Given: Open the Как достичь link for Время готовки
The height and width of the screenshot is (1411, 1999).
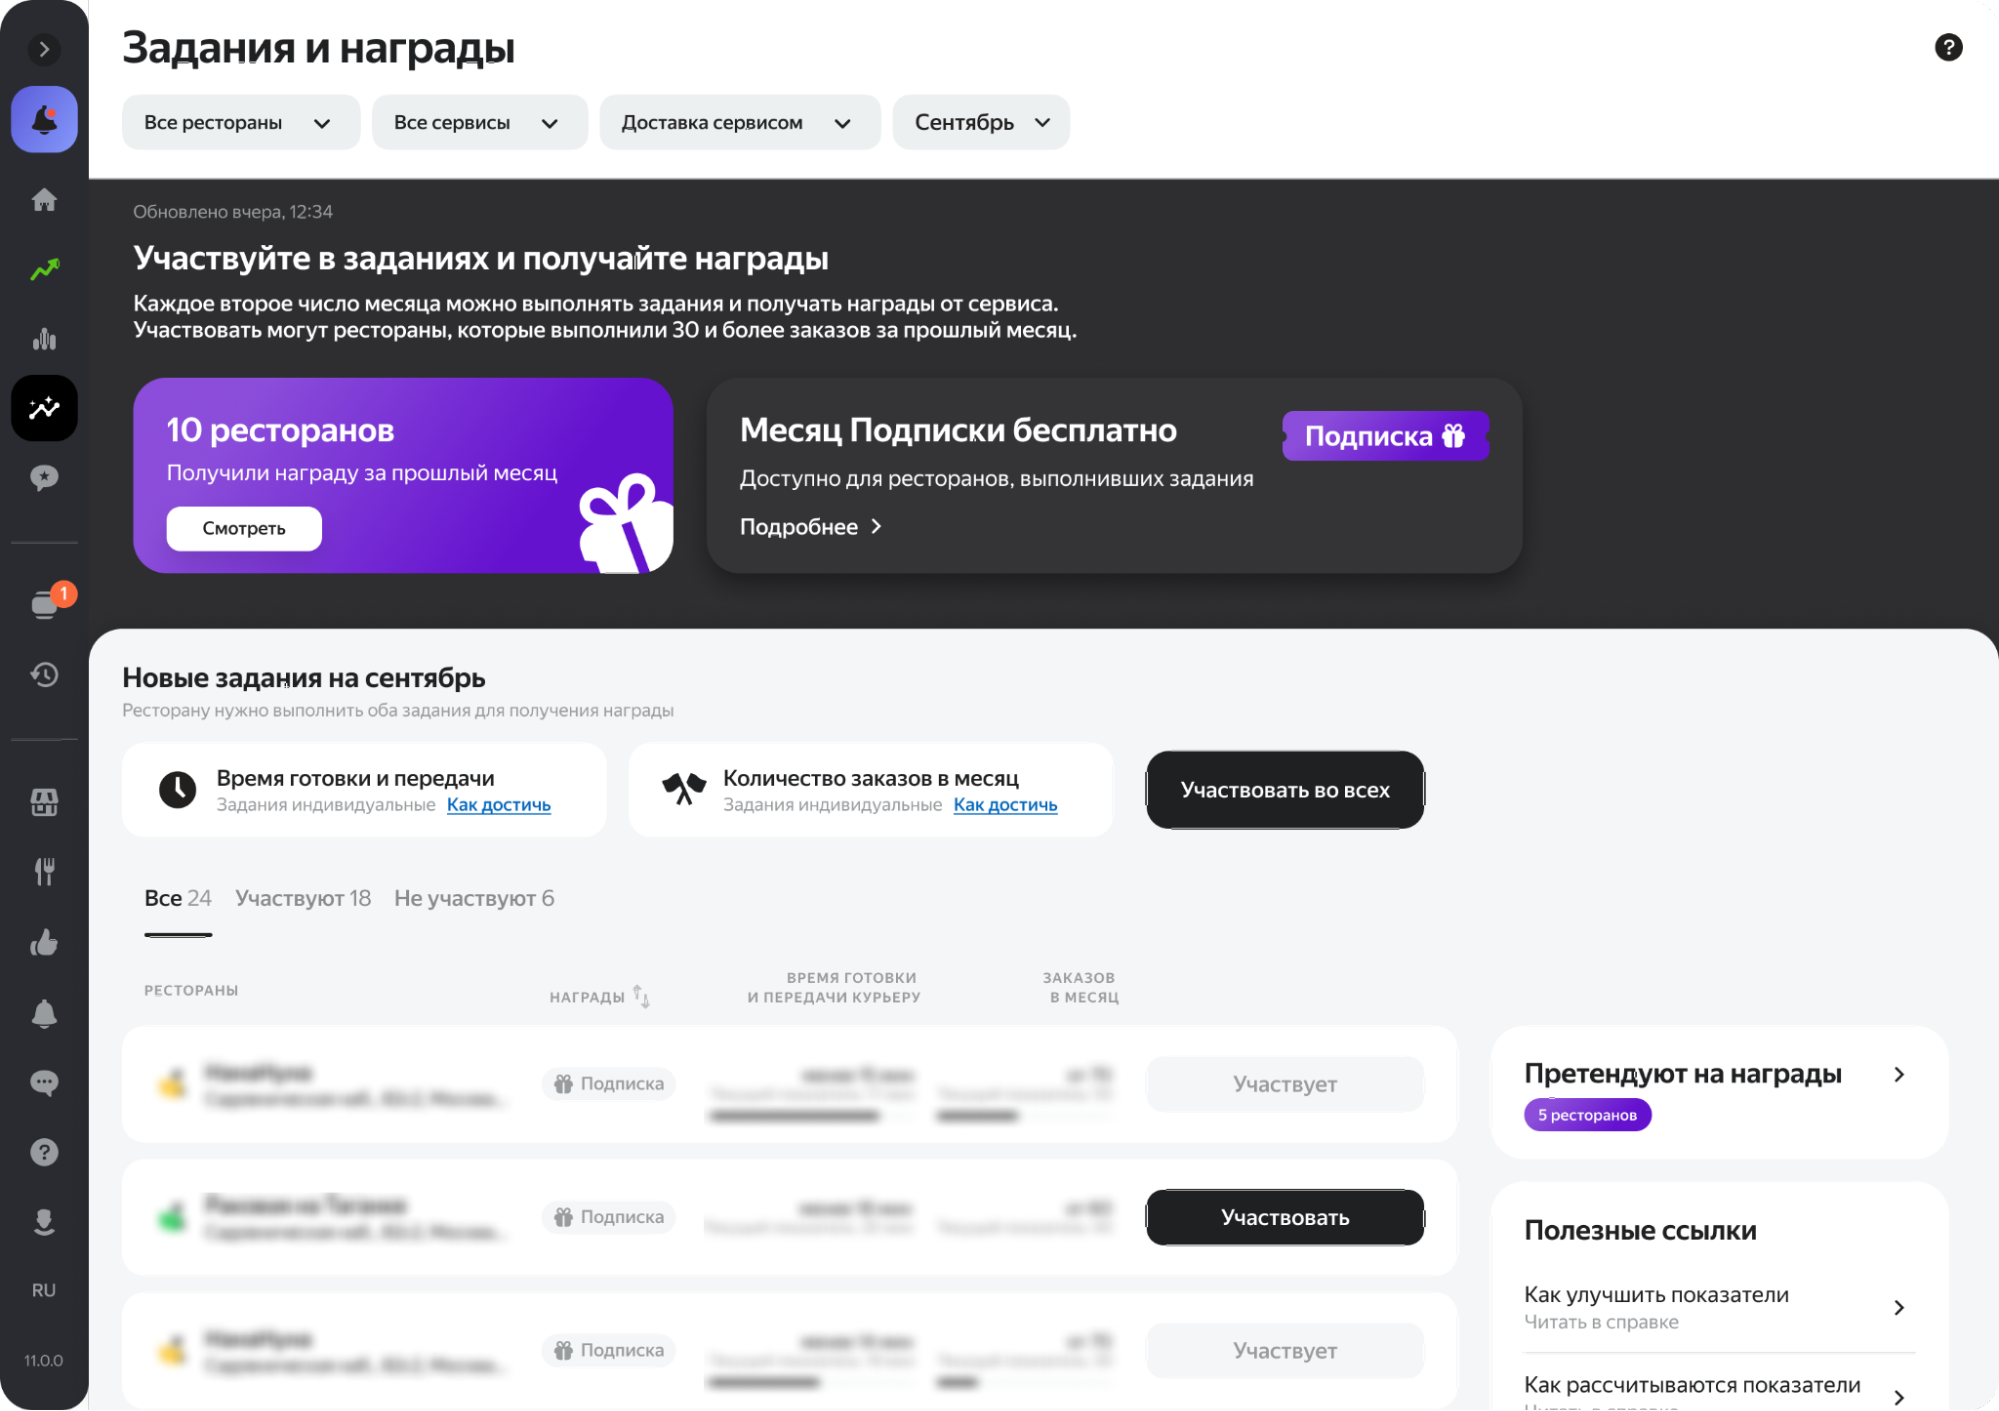Looking at the screenshot, I should point(498,805).
